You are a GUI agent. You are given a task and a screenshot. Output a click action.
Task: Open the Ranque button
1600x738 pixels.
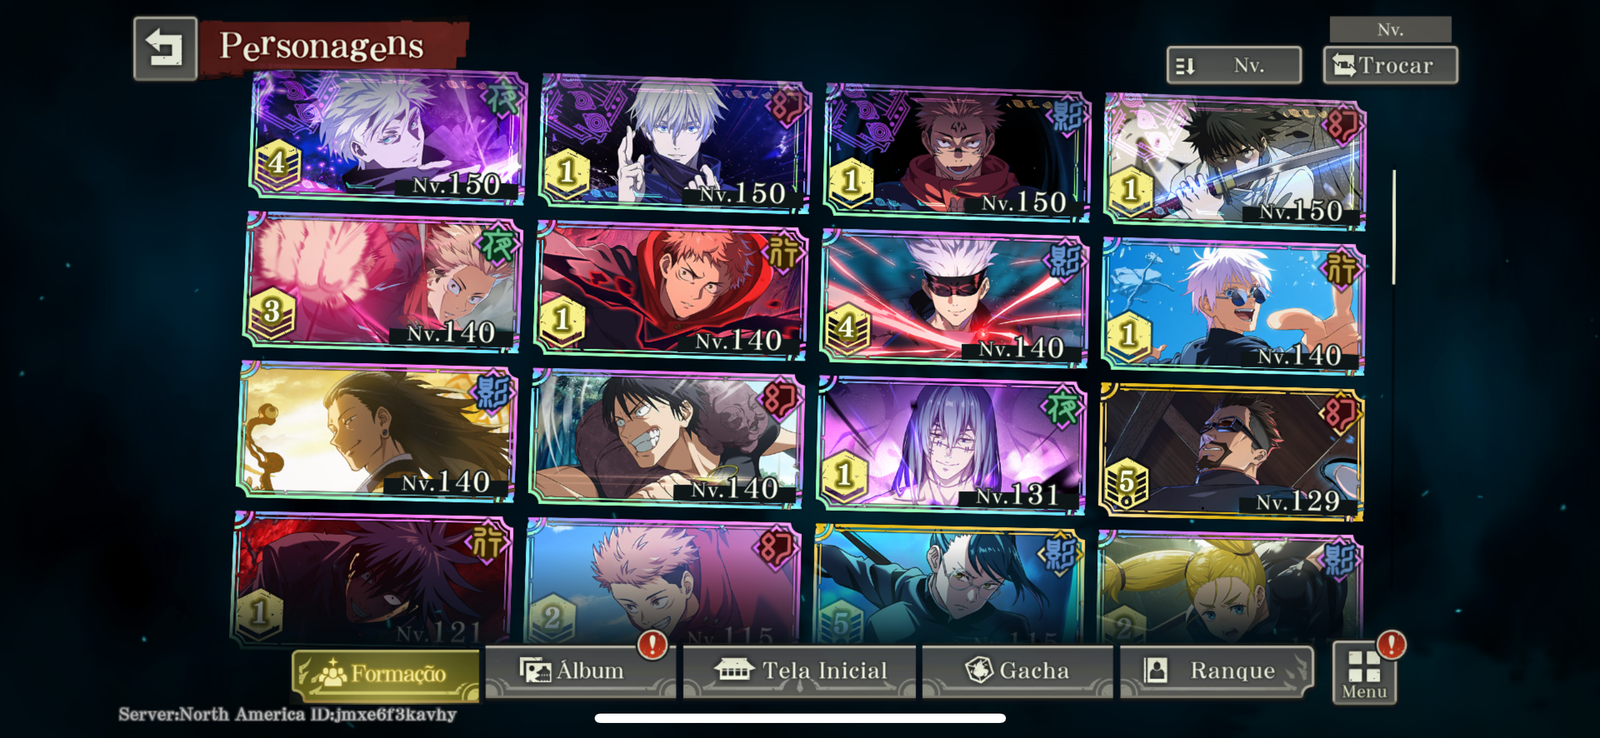[1215, 671]
